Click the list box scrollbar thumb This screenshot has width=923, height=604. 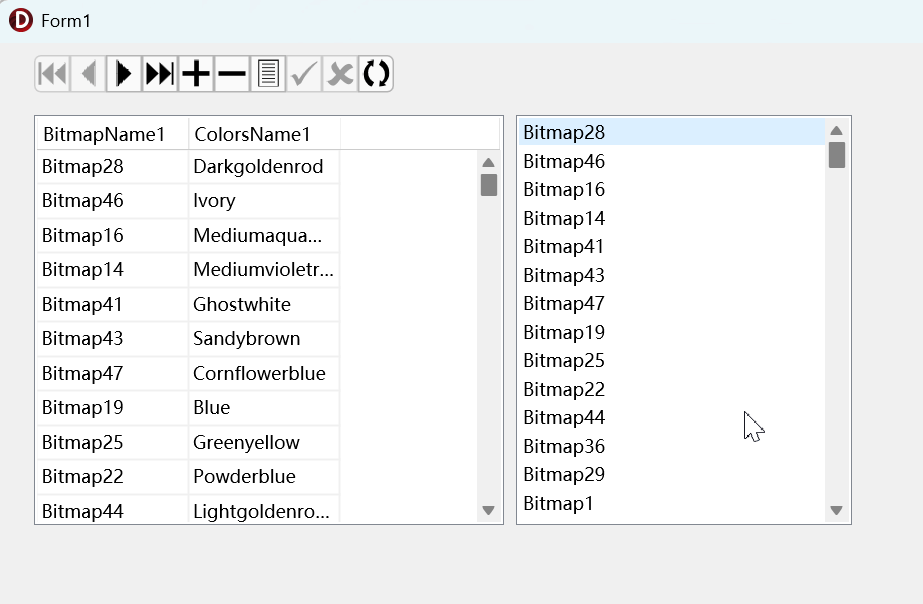click(x=837, y=155)
